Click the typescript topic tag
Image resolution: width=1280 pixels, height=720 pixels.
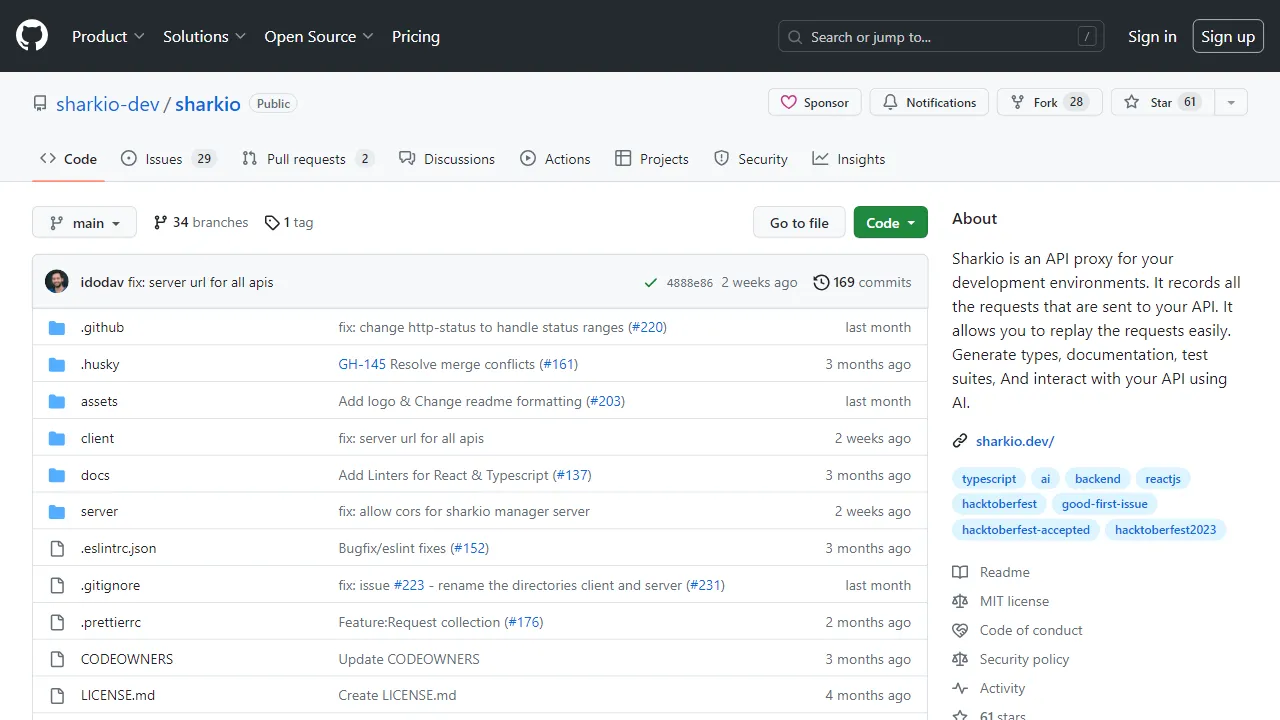(989, 479)
